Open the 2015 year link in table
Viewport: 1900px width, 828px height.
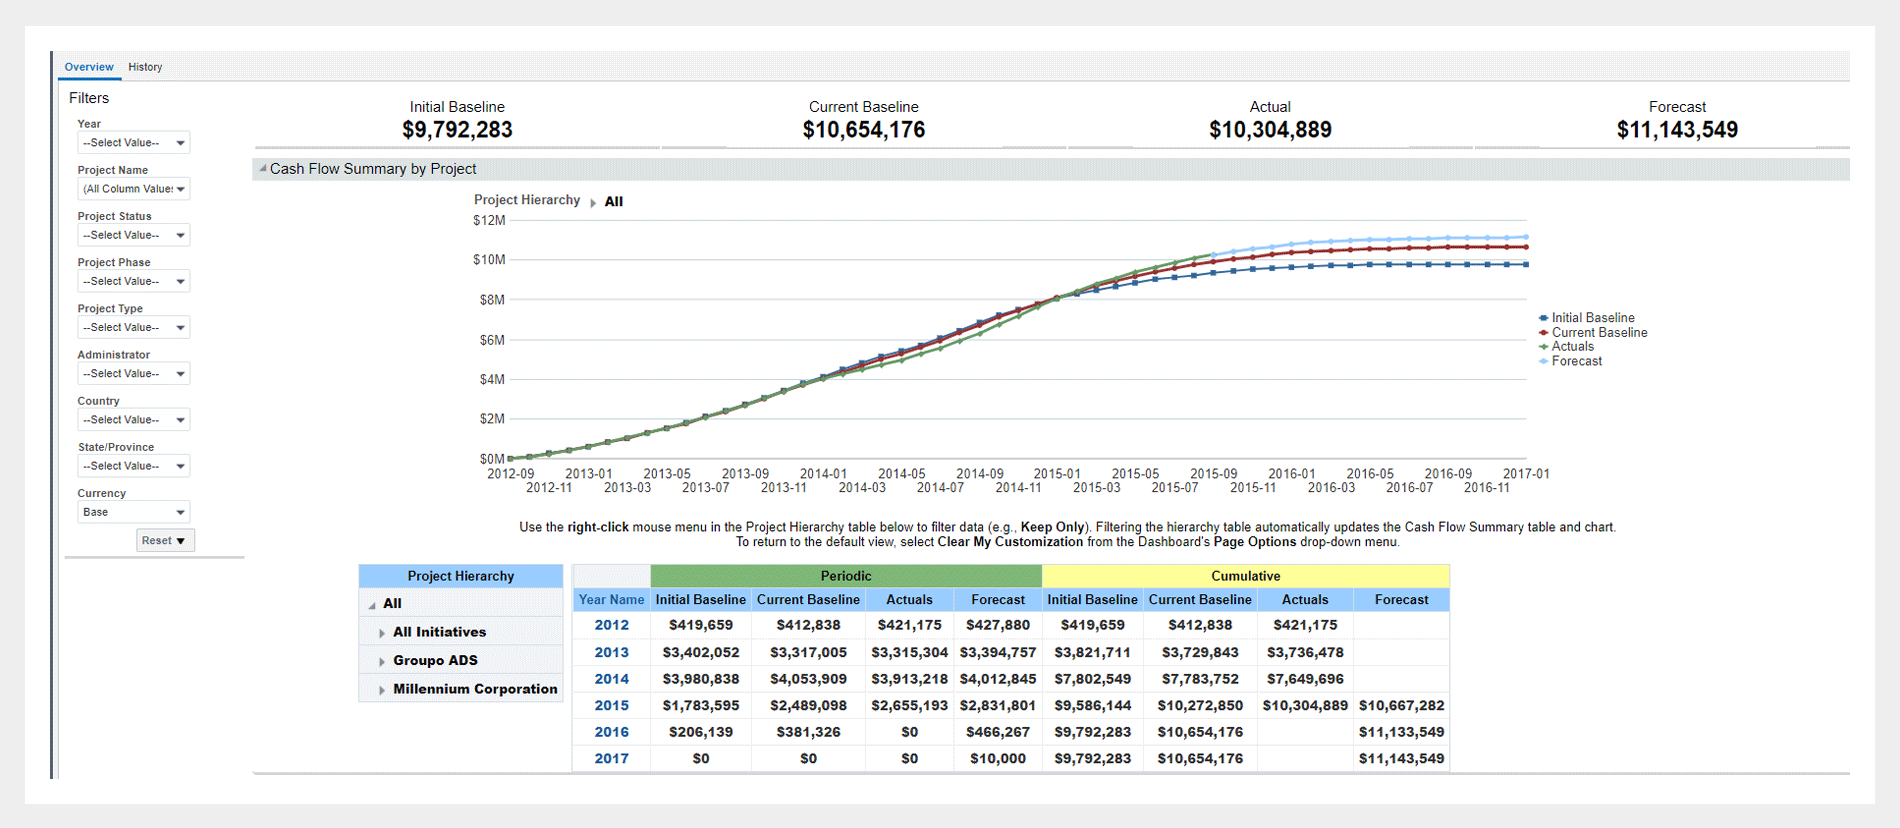click(611, 705)
